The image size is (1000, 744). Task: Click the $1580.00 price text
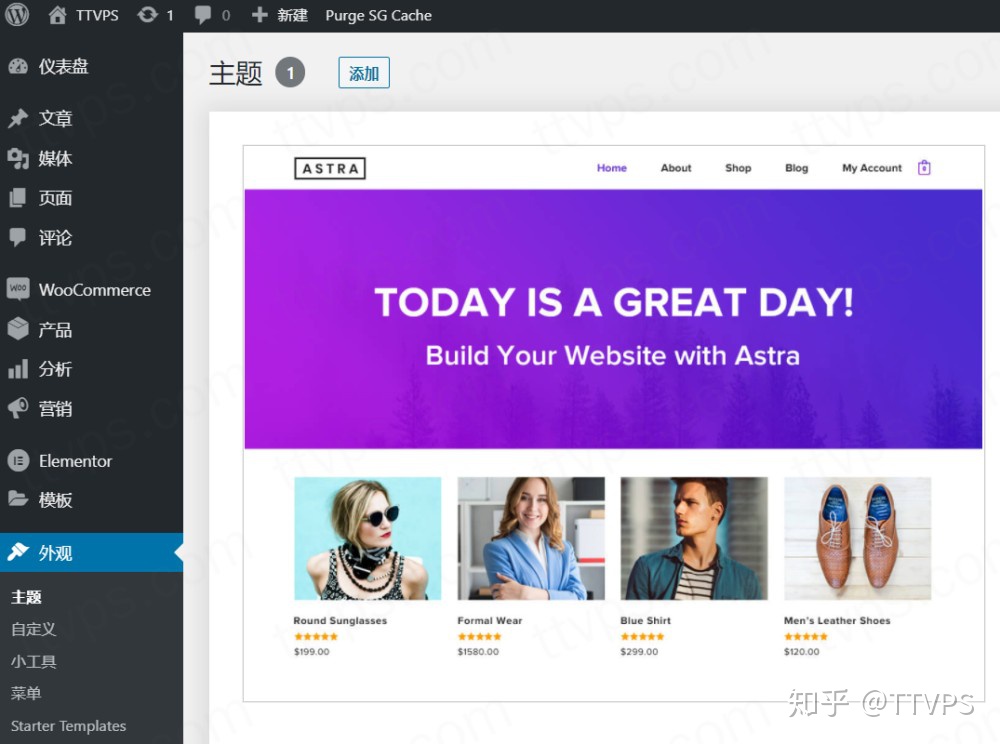click(x=478, y=652)
